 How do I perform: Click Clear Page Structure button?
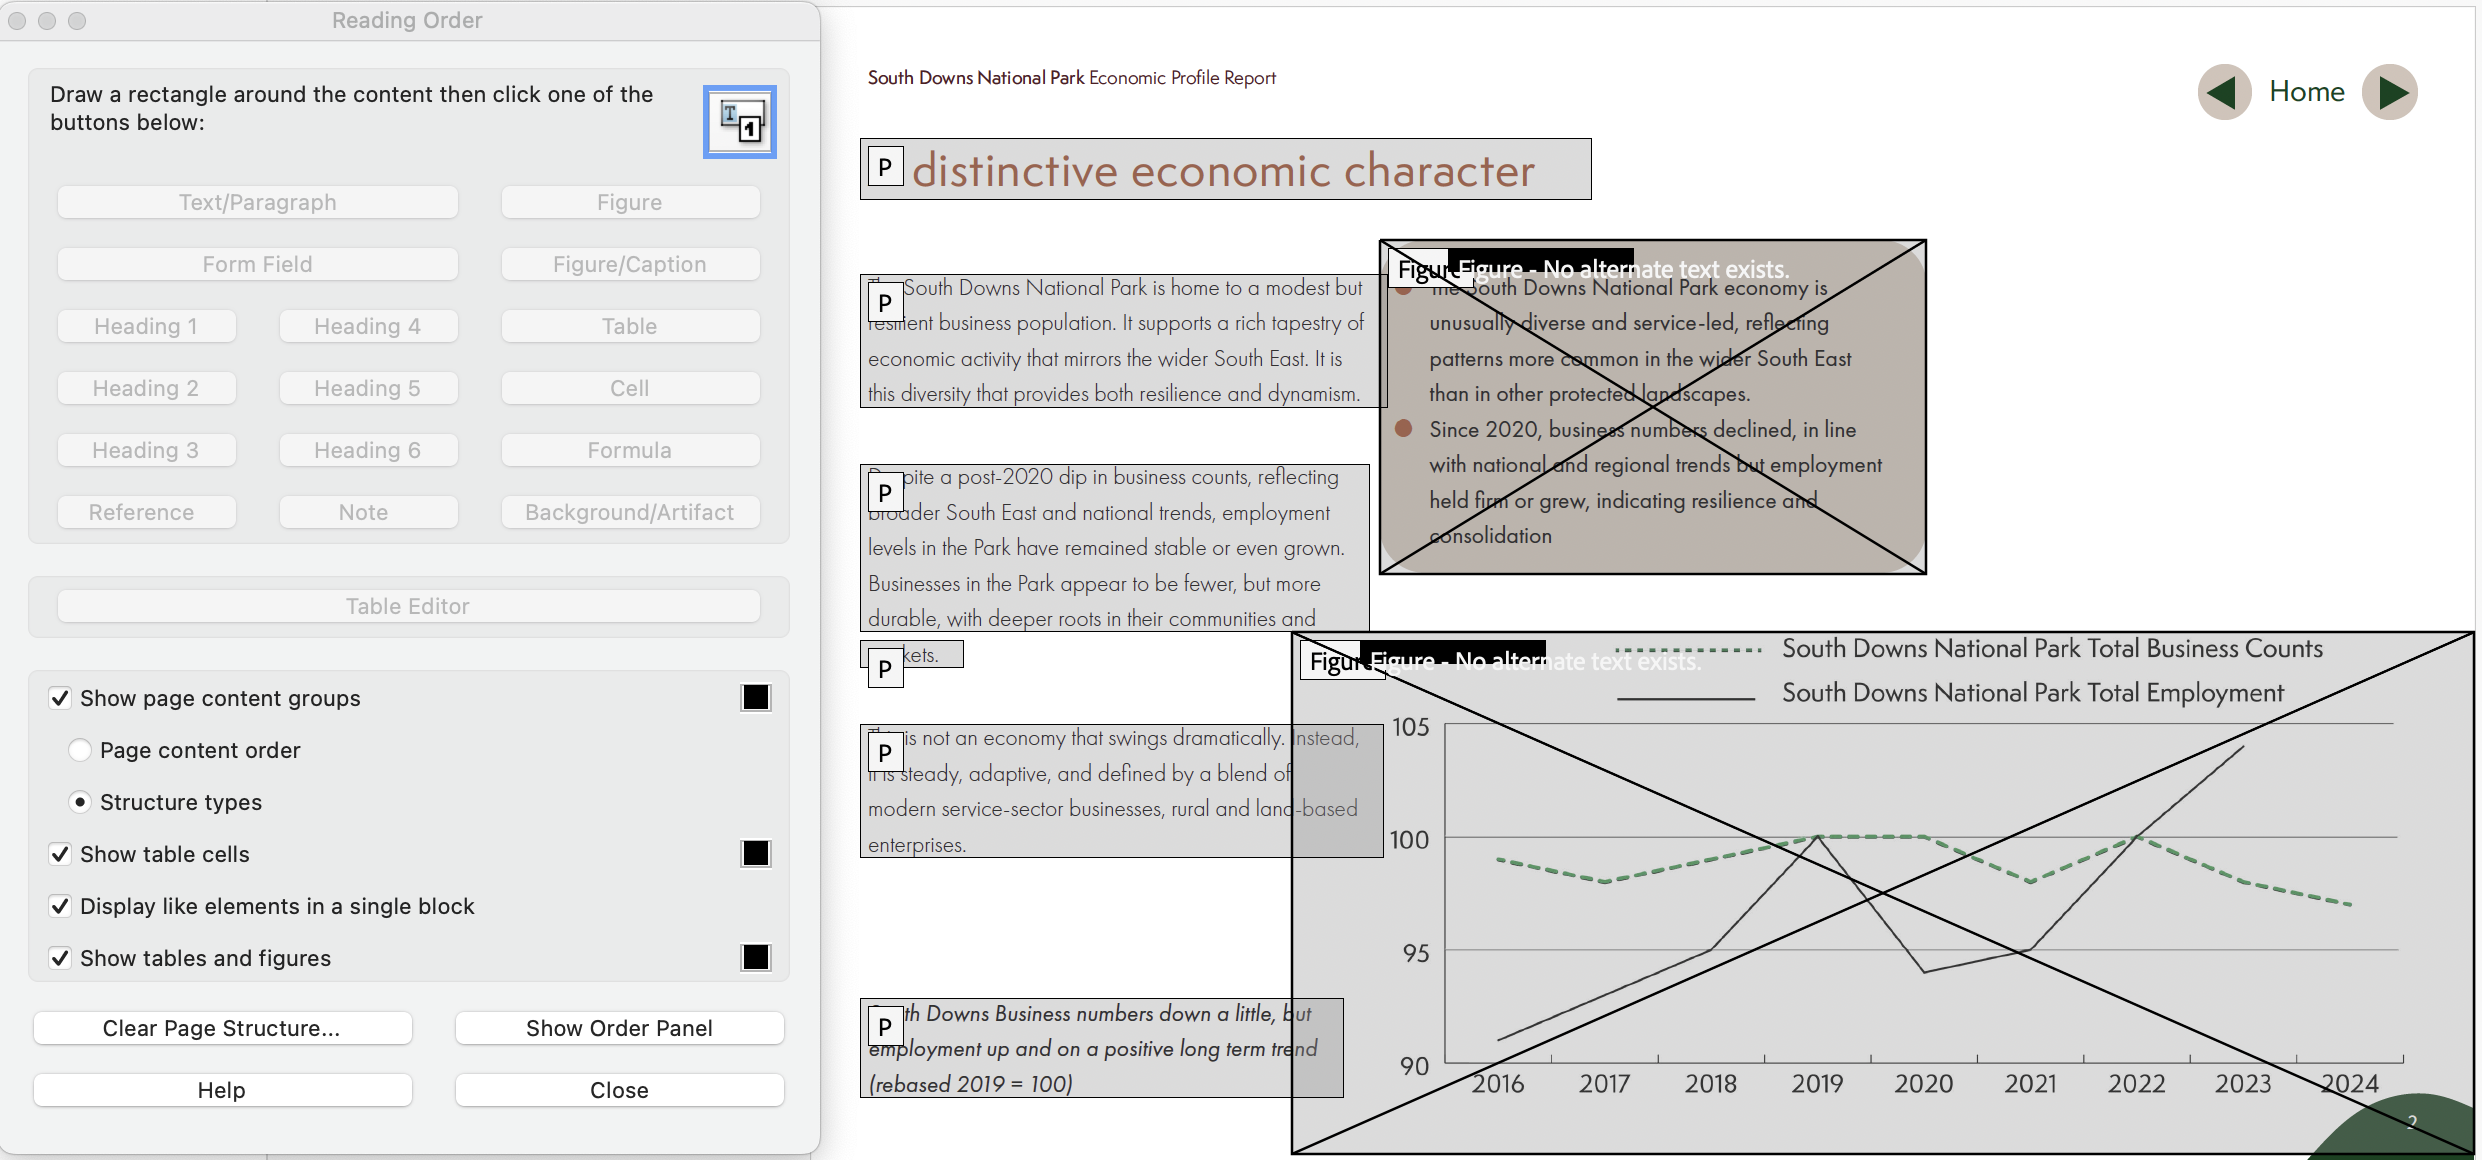click(222, 1028)
